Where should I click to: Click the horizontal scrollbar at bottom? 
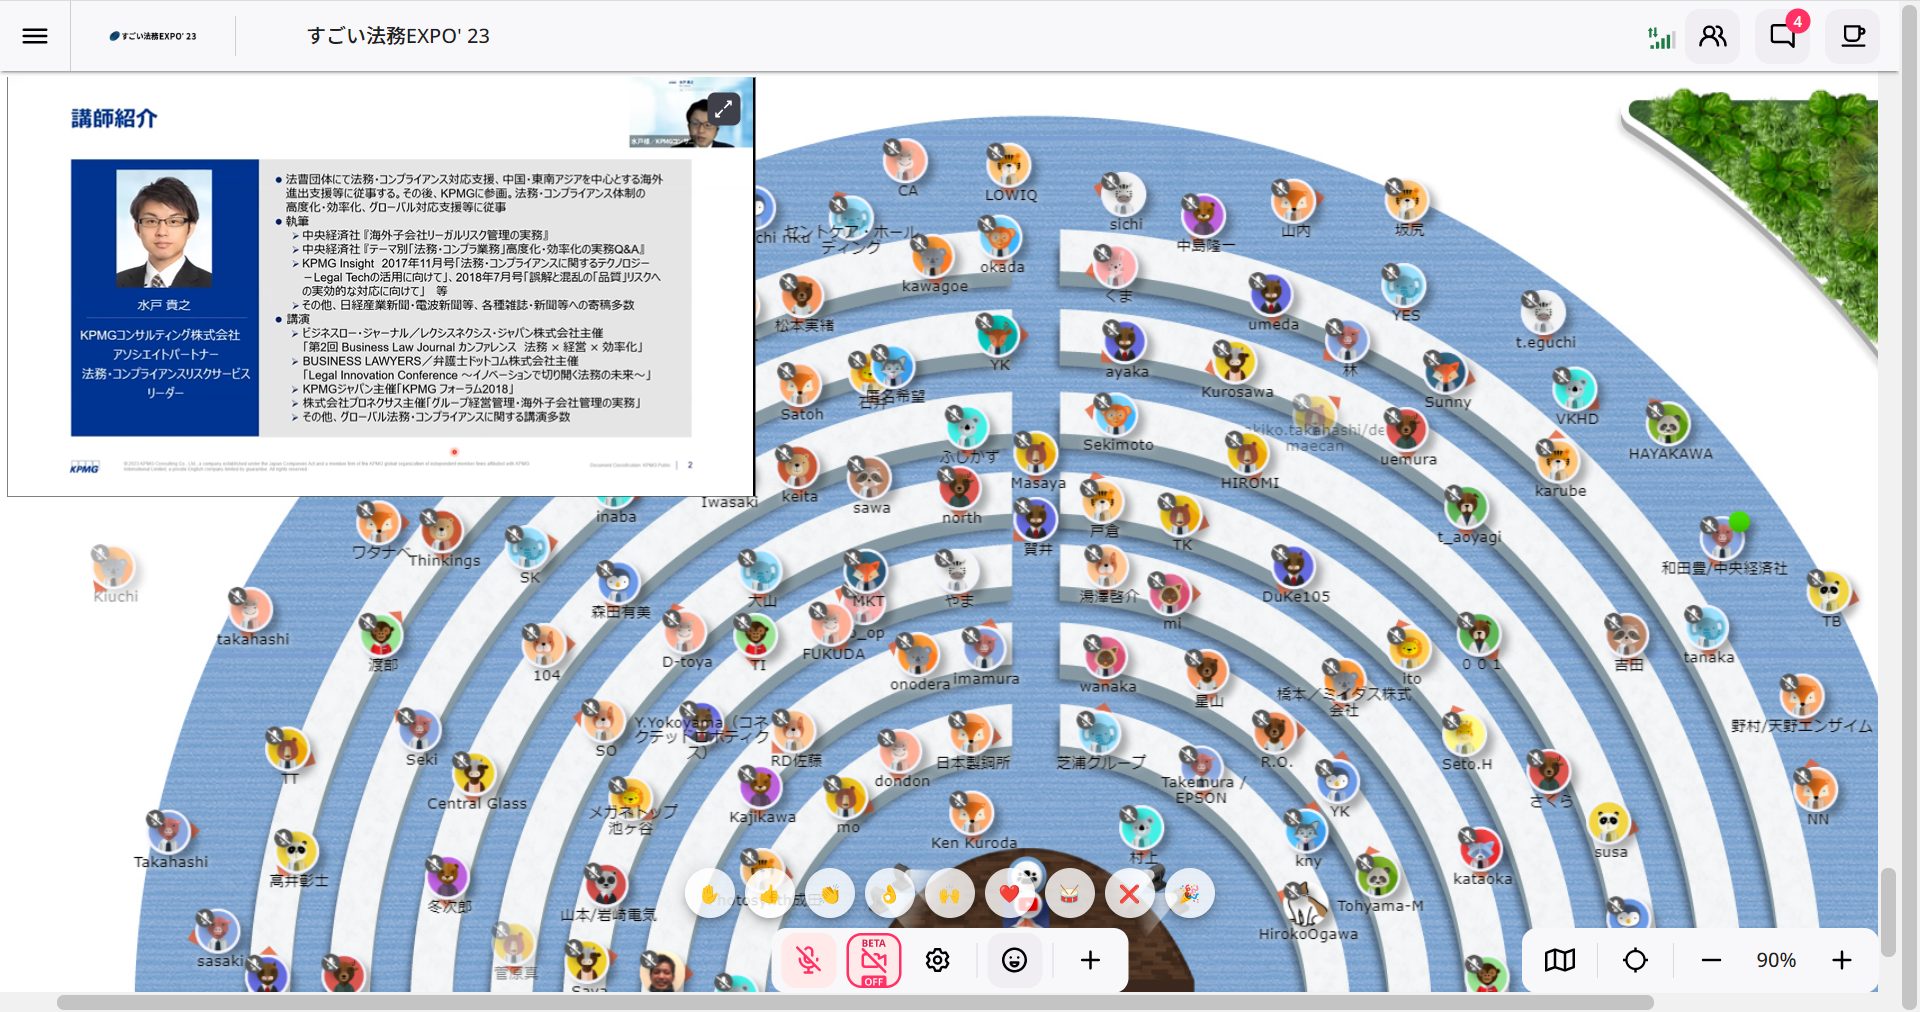point(855,1002)
